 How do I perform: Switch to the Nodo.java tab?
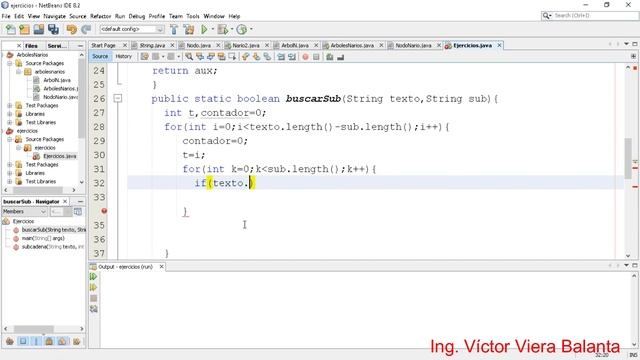click(x=198, y=45)
